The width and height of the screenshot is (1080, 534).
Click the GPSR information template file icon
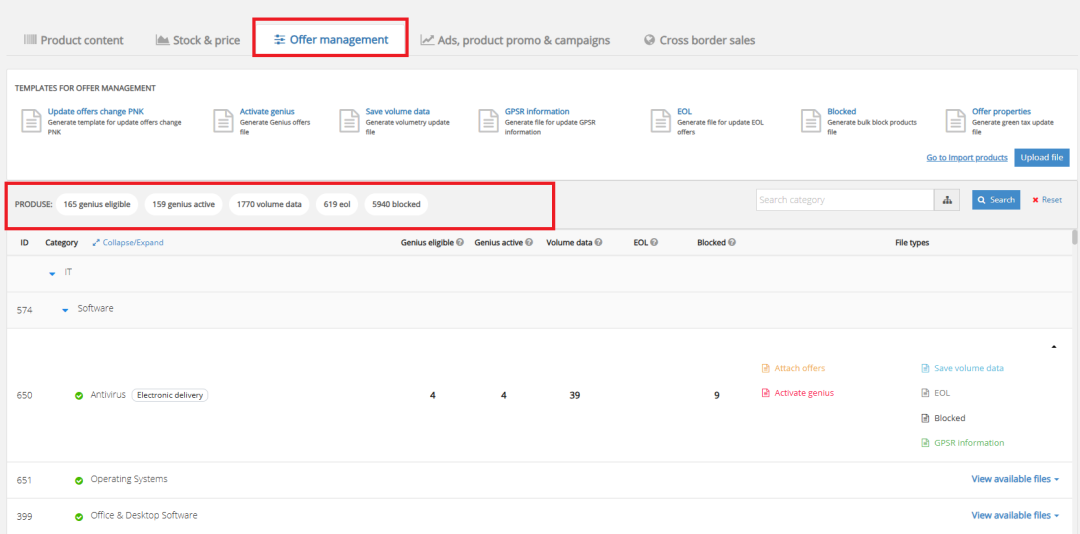487,121
